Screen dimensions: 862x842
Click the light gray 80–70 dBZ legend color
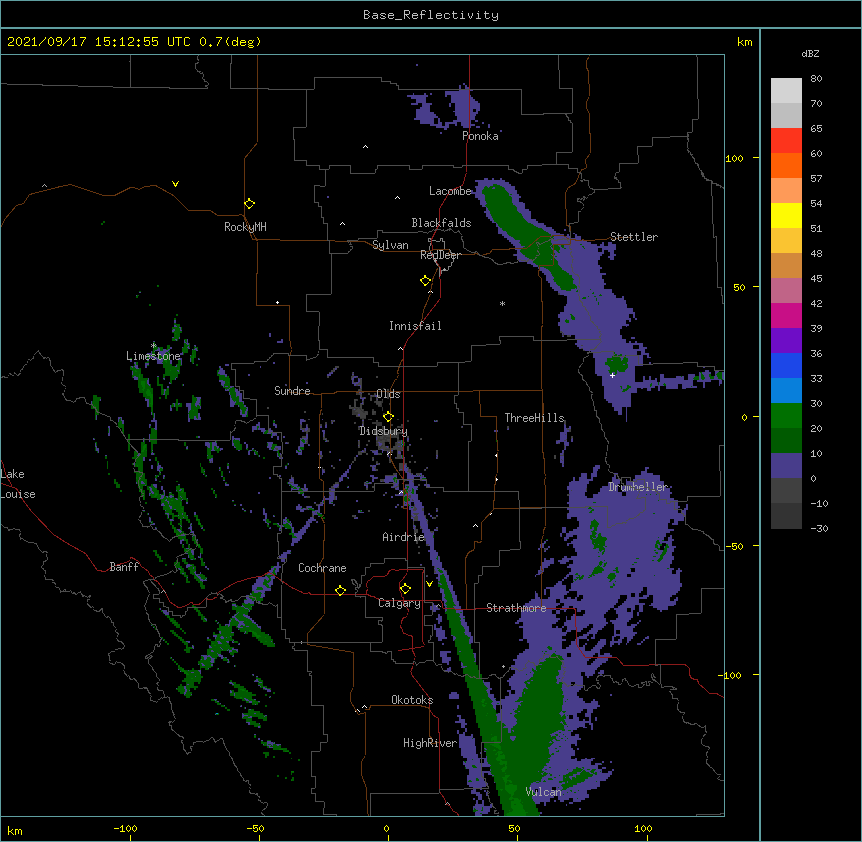click(786, 91)
